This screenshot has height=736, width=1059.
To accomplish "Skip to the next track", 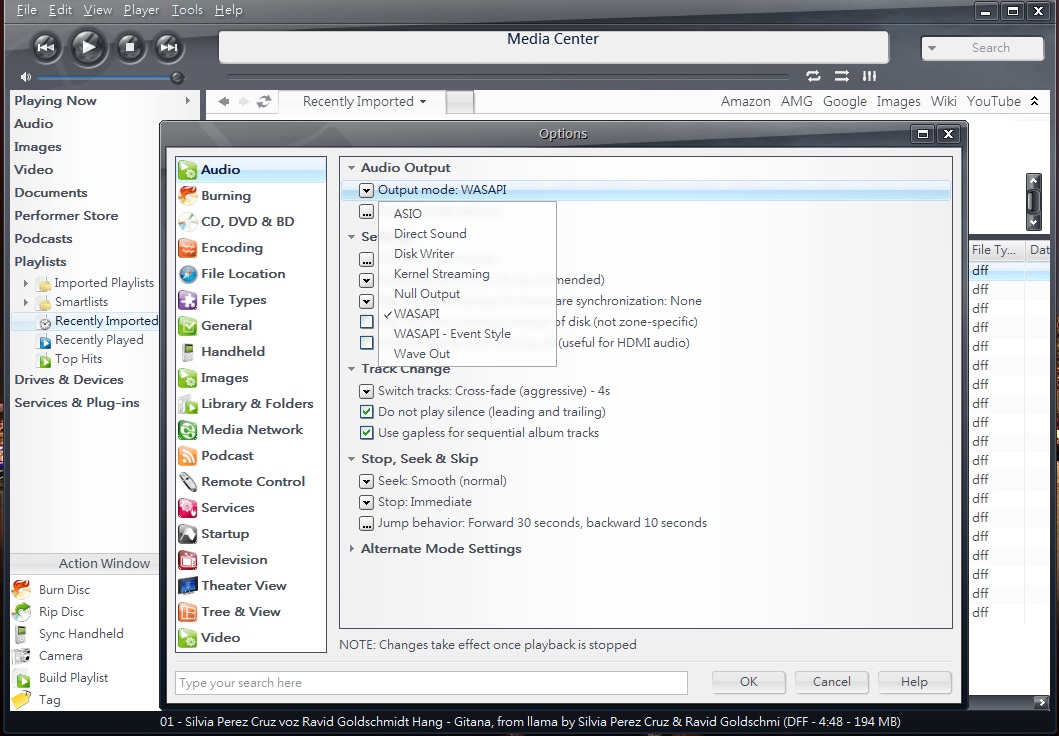I will click(x=169, y=46).
